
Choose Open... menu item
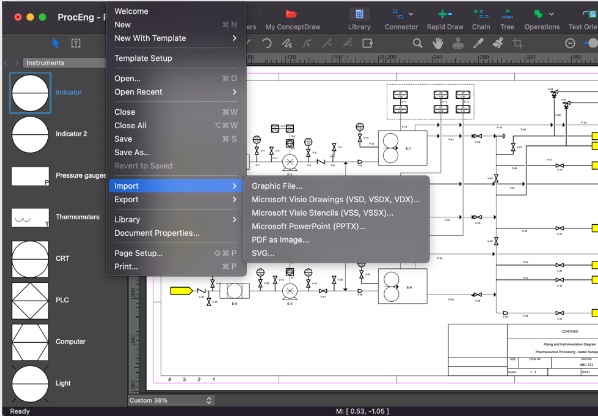(176, 79)
